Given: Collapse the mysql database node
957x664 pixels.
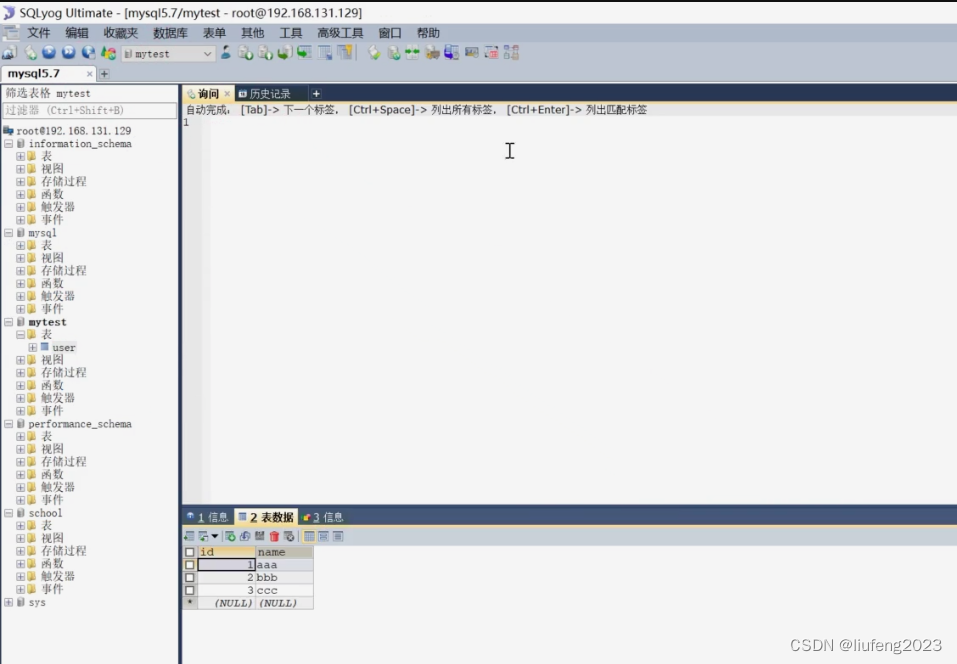Looking at the screenshot, I should coord(9,233).
